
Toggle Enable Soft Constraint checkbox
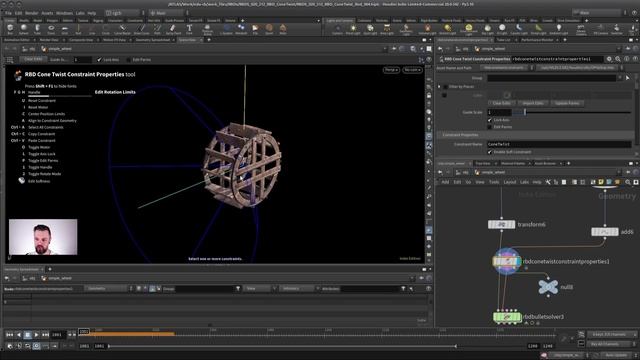click(x=489, y=152)
